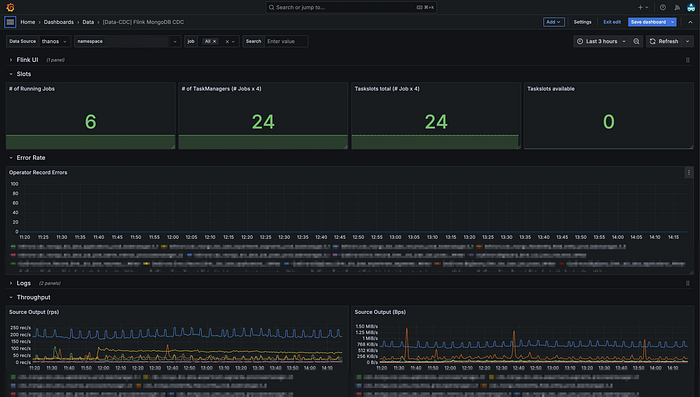Click the magnifier icon in search bar

(271, 7)
